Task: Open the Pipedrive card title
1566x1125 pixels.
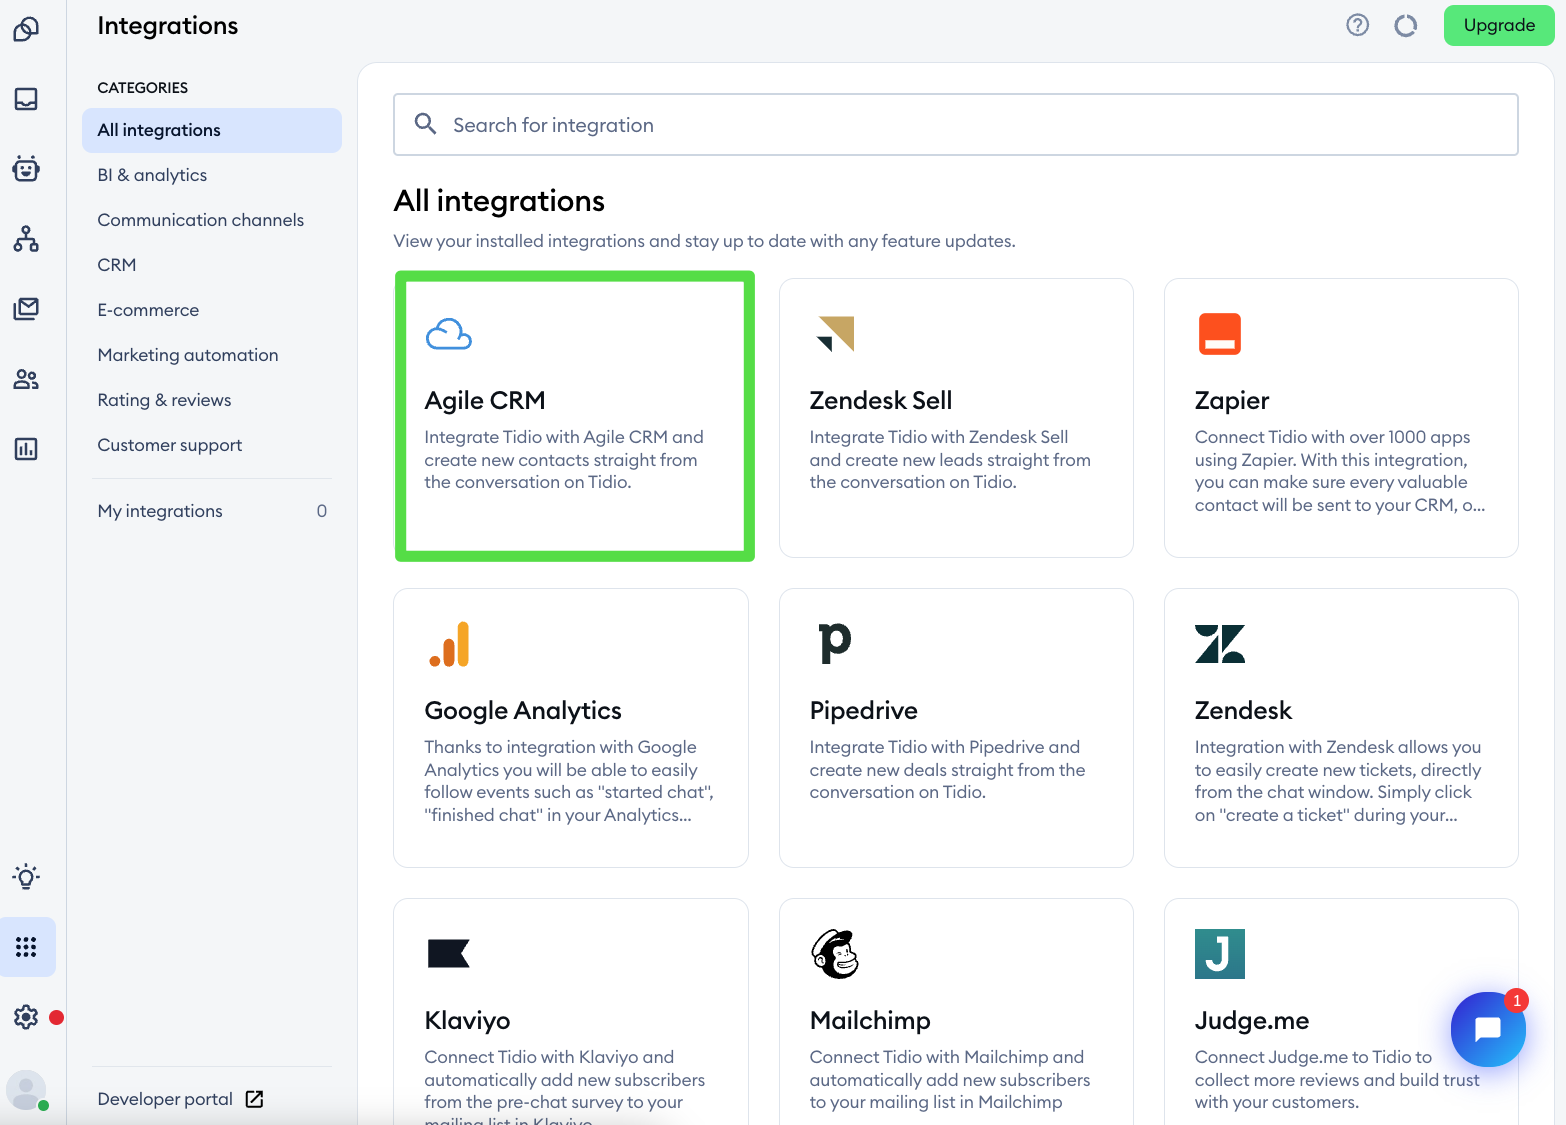Action: pos(864,710)
